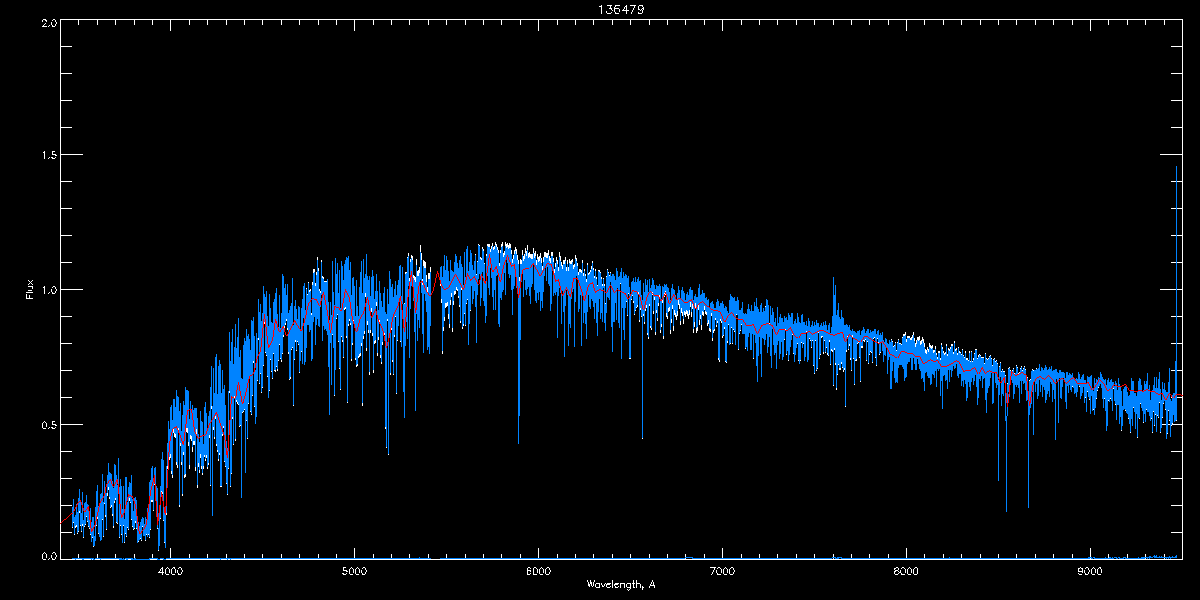Click the 1.5 y-axis tick label
Screen dimensions: 1200x600
[x=47, y=156]
